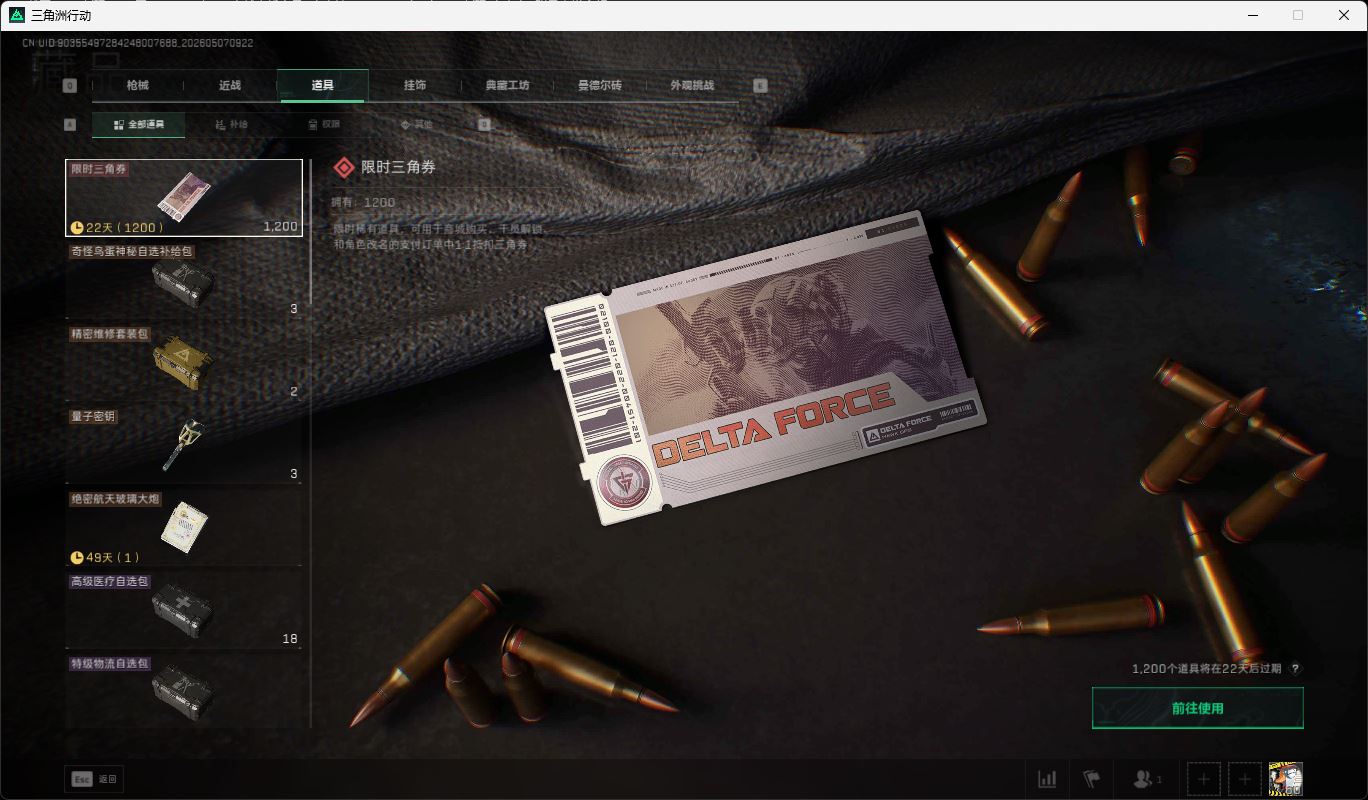This screenshot has width=1368, height=800.
Task: Select the 补给 filter sub-tab
Action: tap(231, 125)
